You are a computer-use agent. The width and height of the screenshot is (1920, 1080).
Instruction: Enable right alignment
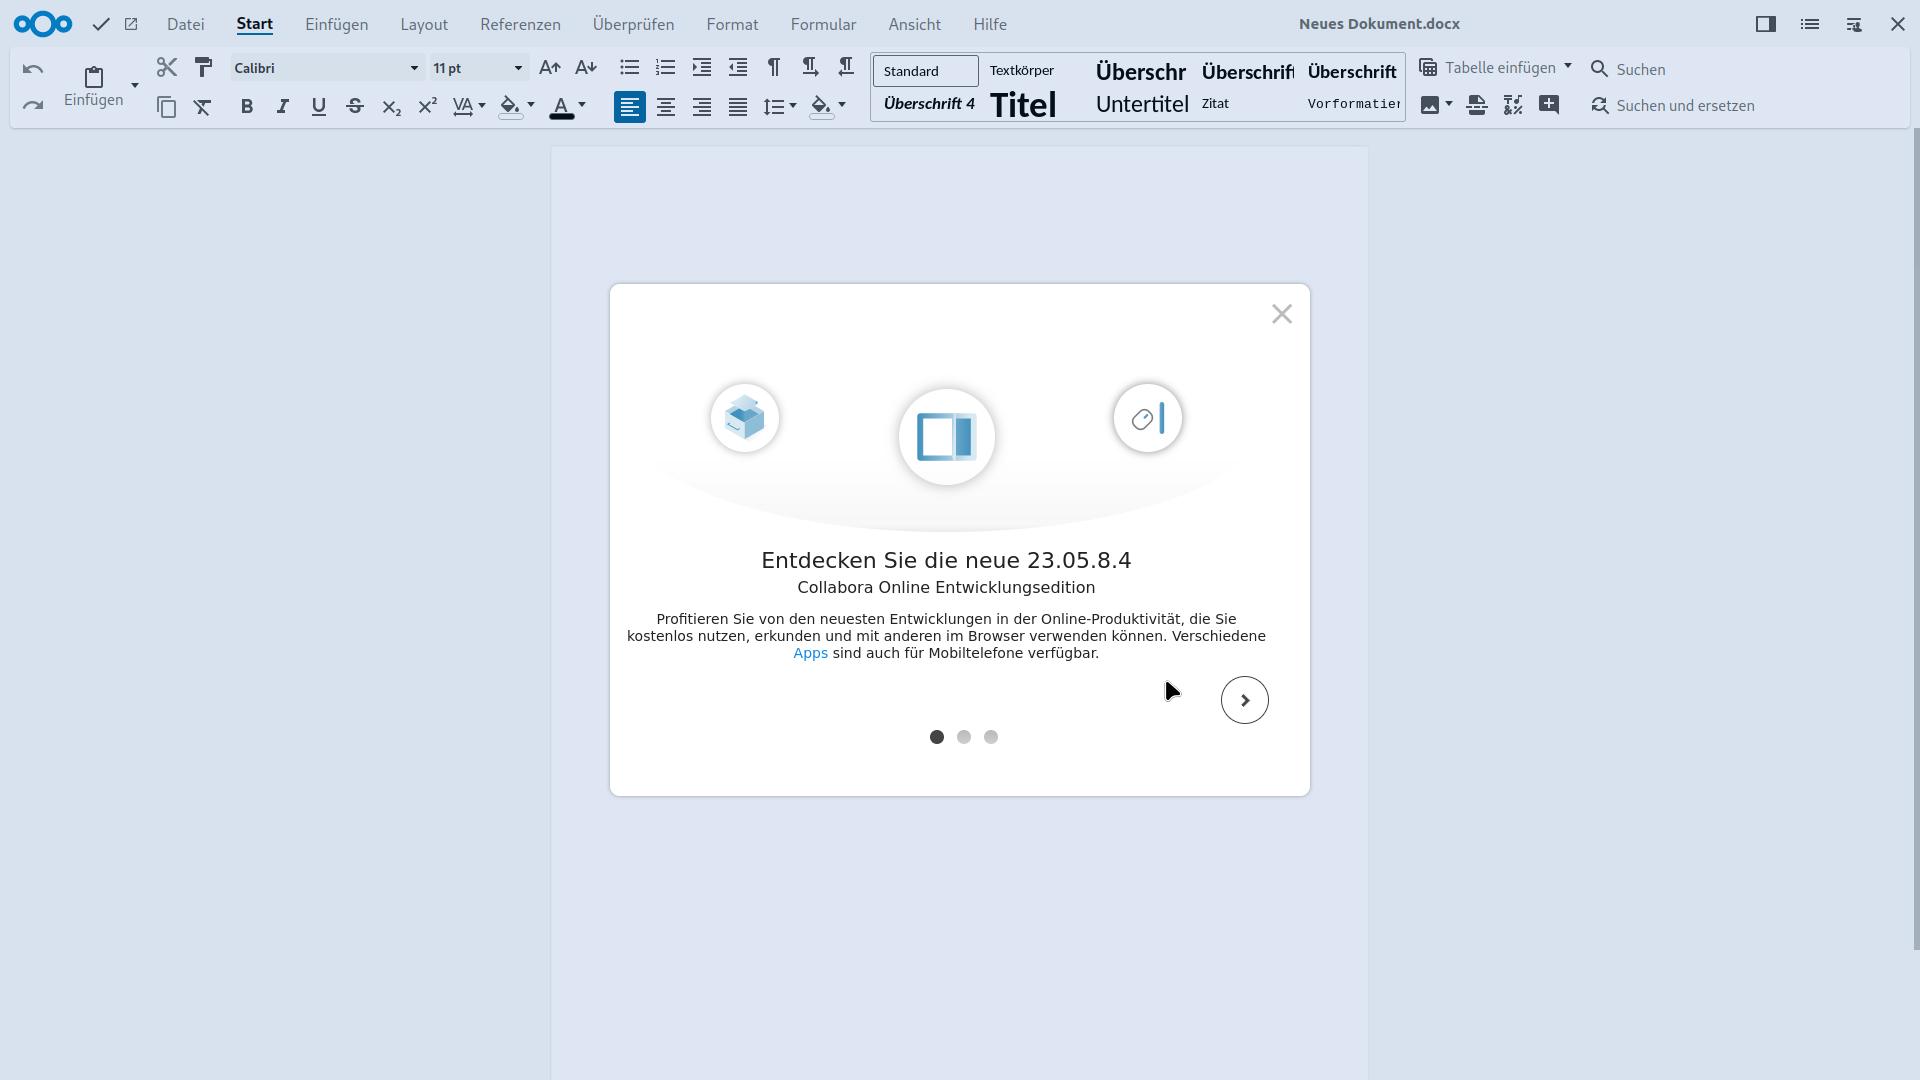tap(702, 107)
